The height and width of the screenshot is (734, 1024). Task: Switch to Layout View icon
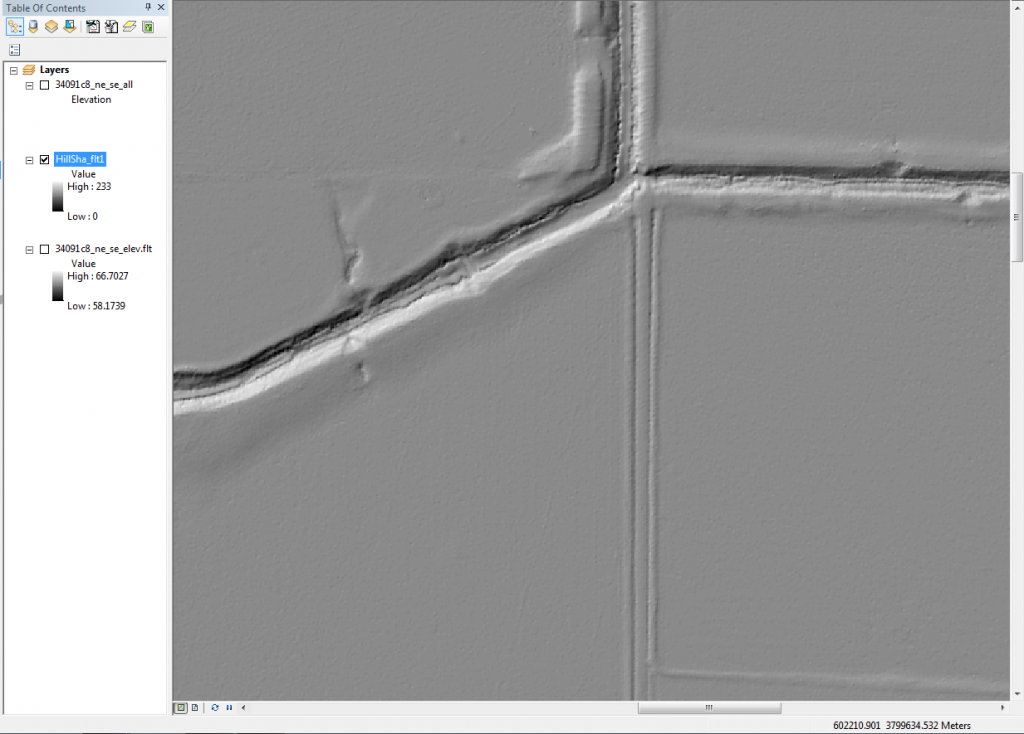(x=195, y=707)
